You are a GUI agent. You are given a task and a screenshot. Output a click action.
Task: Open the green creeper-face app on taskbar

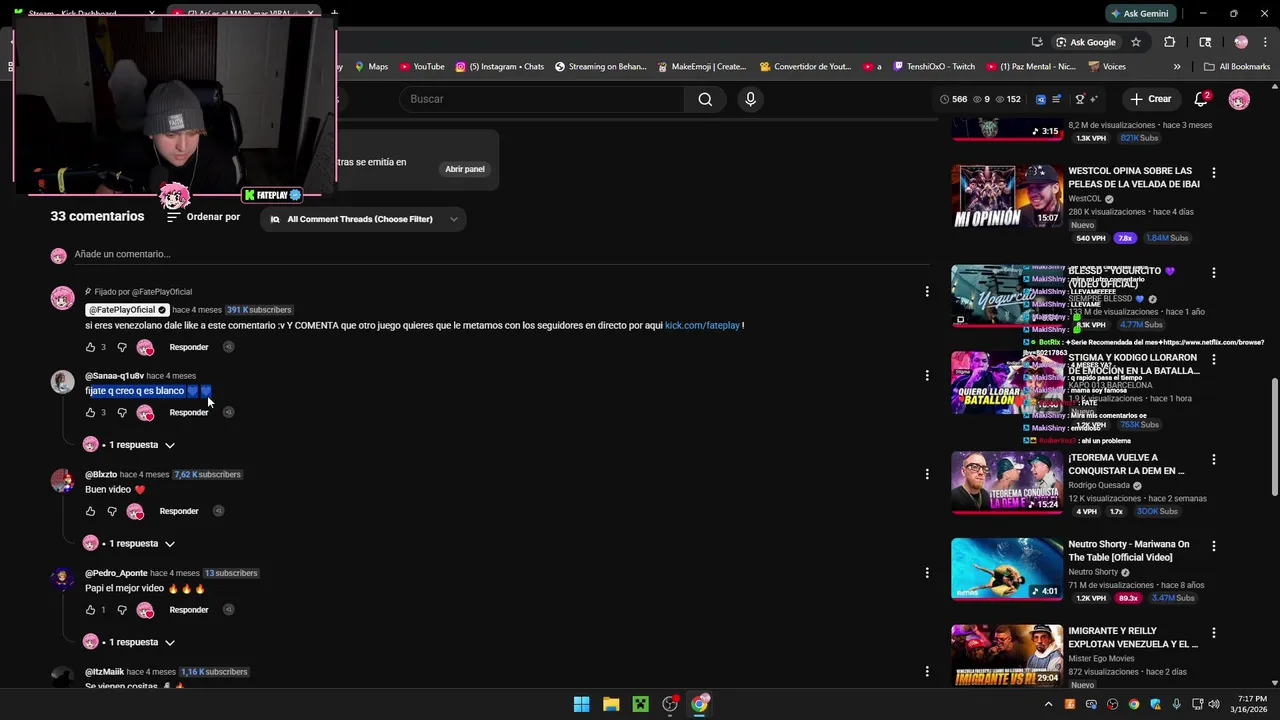coord(640,704)
